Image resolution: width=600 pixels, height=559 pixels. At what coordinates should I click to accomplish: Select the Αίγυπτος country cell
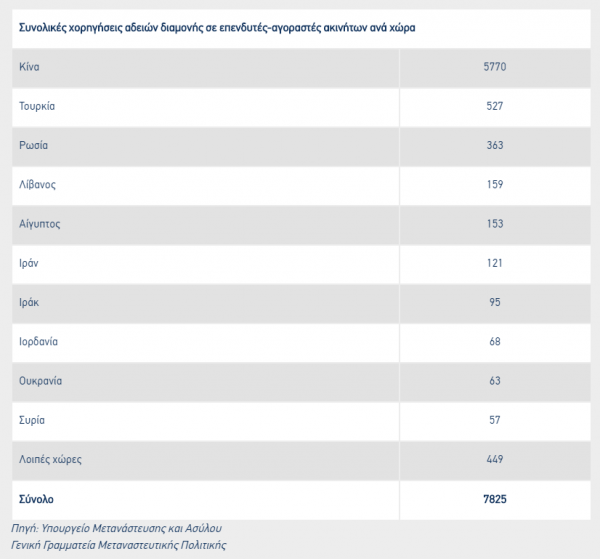click(x=40, y=224)
